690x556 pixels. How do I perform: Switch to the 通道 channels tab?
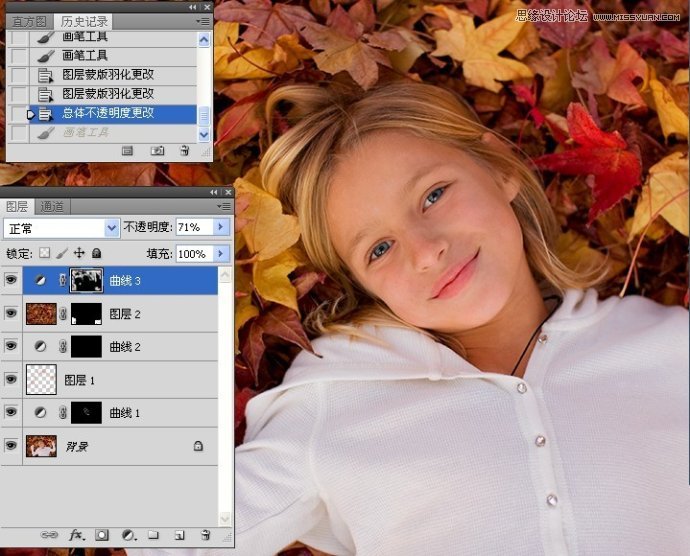(52, 207)
